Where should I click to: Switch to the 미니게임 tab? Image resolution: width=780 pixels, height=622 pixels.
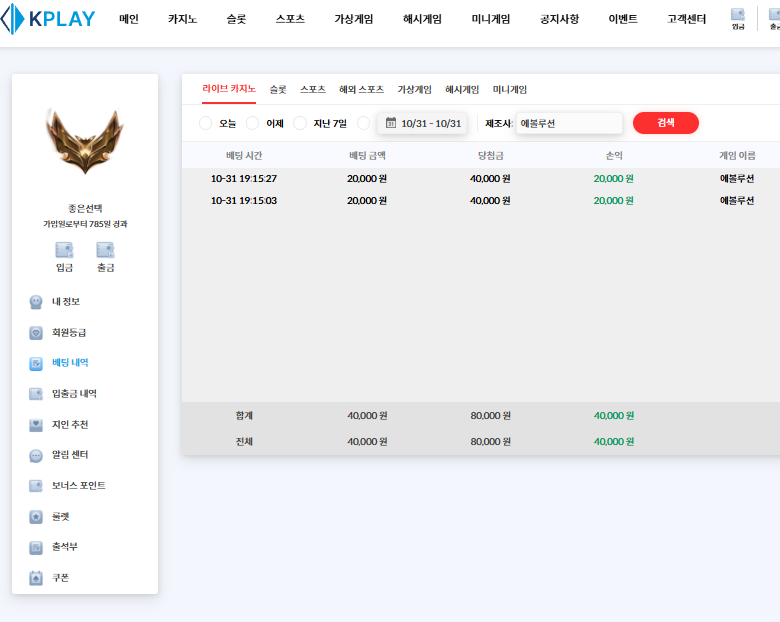click(510, 90)
